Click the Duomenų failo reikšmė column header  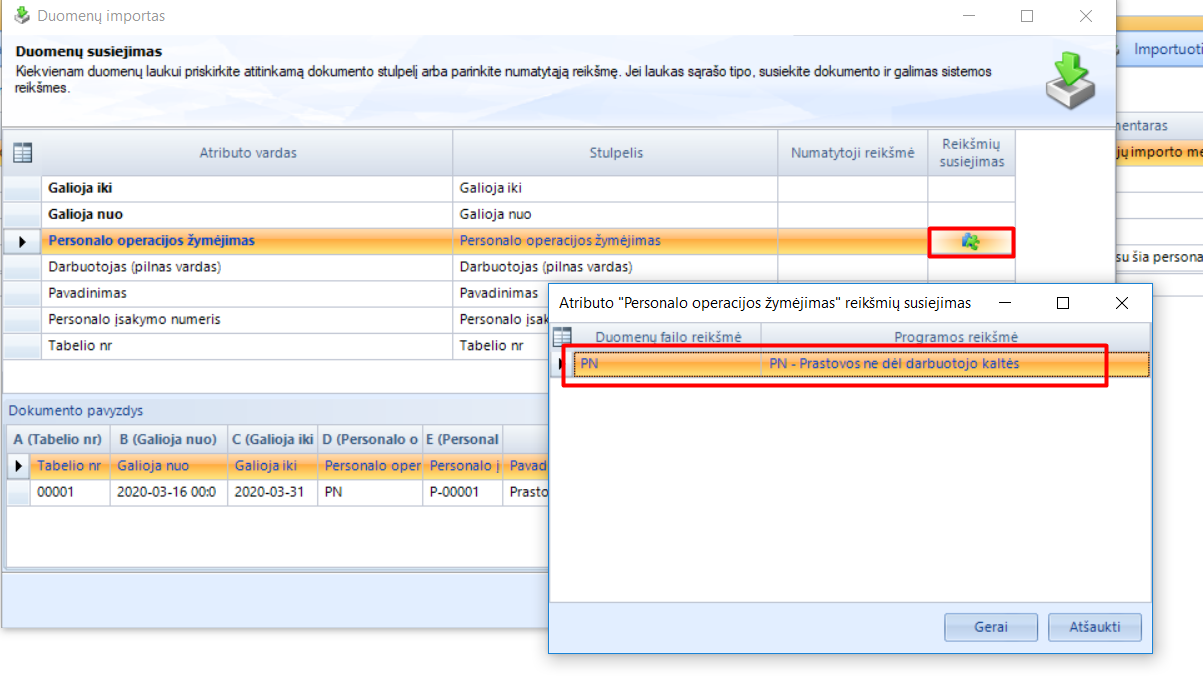pos(667,337)
